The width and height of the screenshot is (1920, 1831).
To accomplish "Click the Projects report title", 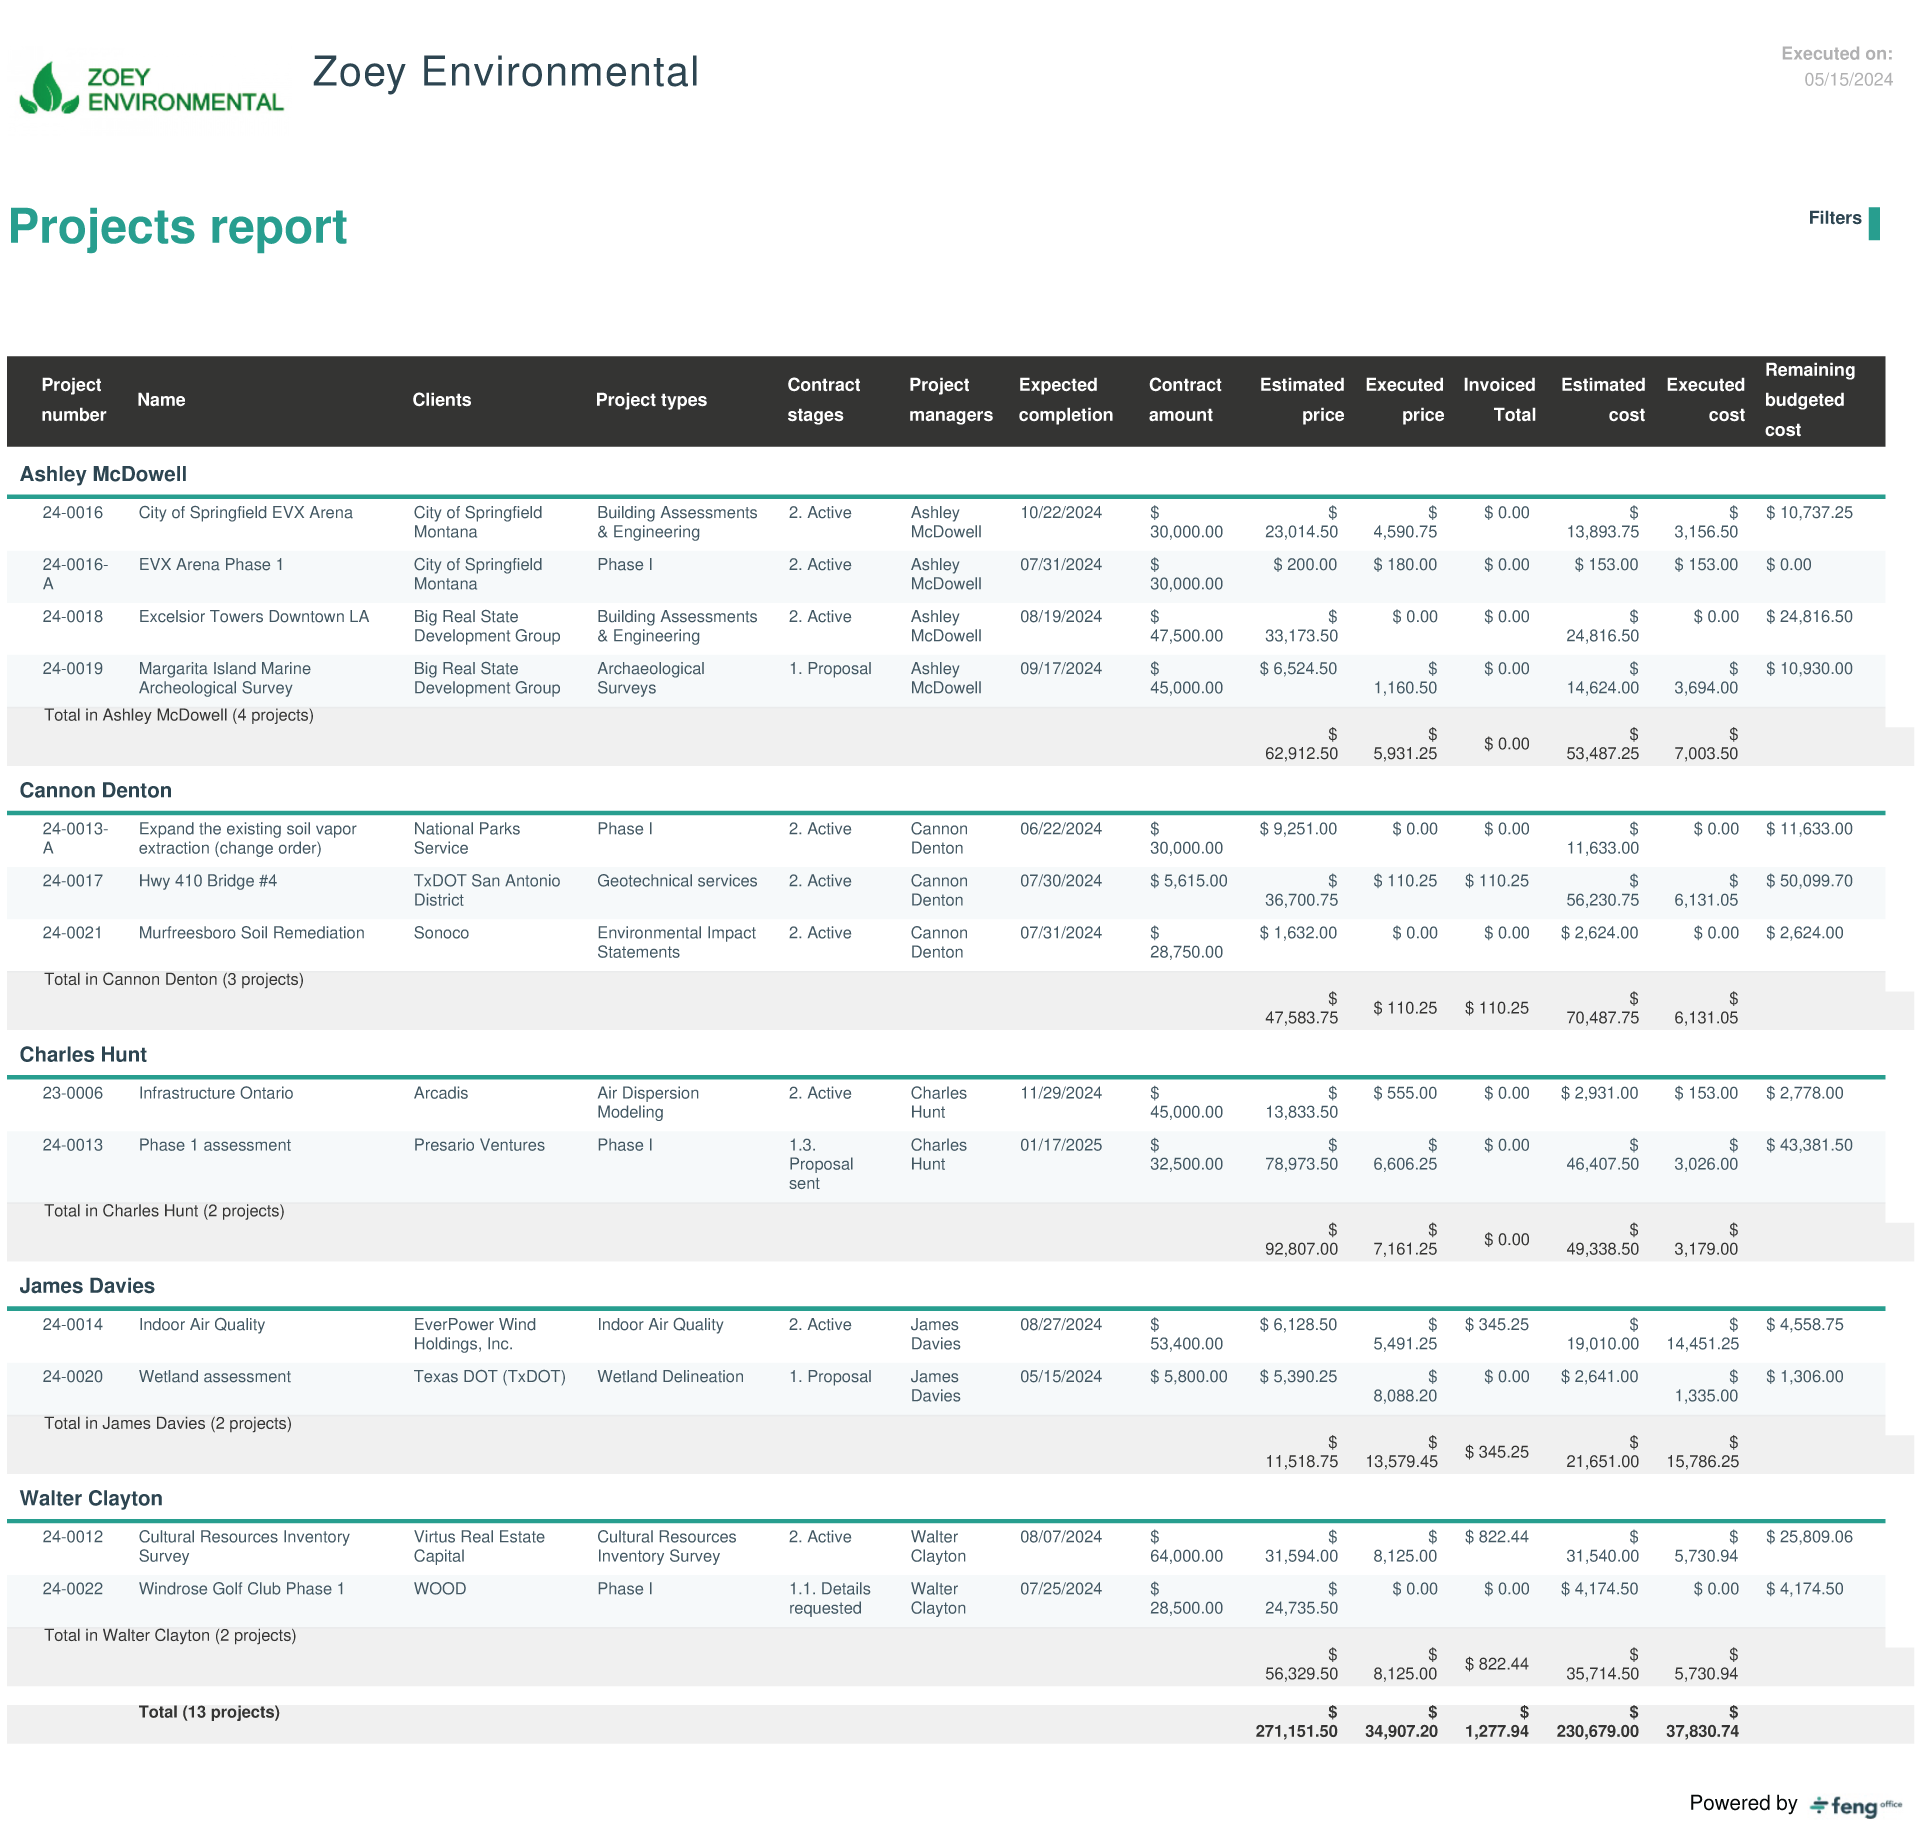I will (178, 227).
